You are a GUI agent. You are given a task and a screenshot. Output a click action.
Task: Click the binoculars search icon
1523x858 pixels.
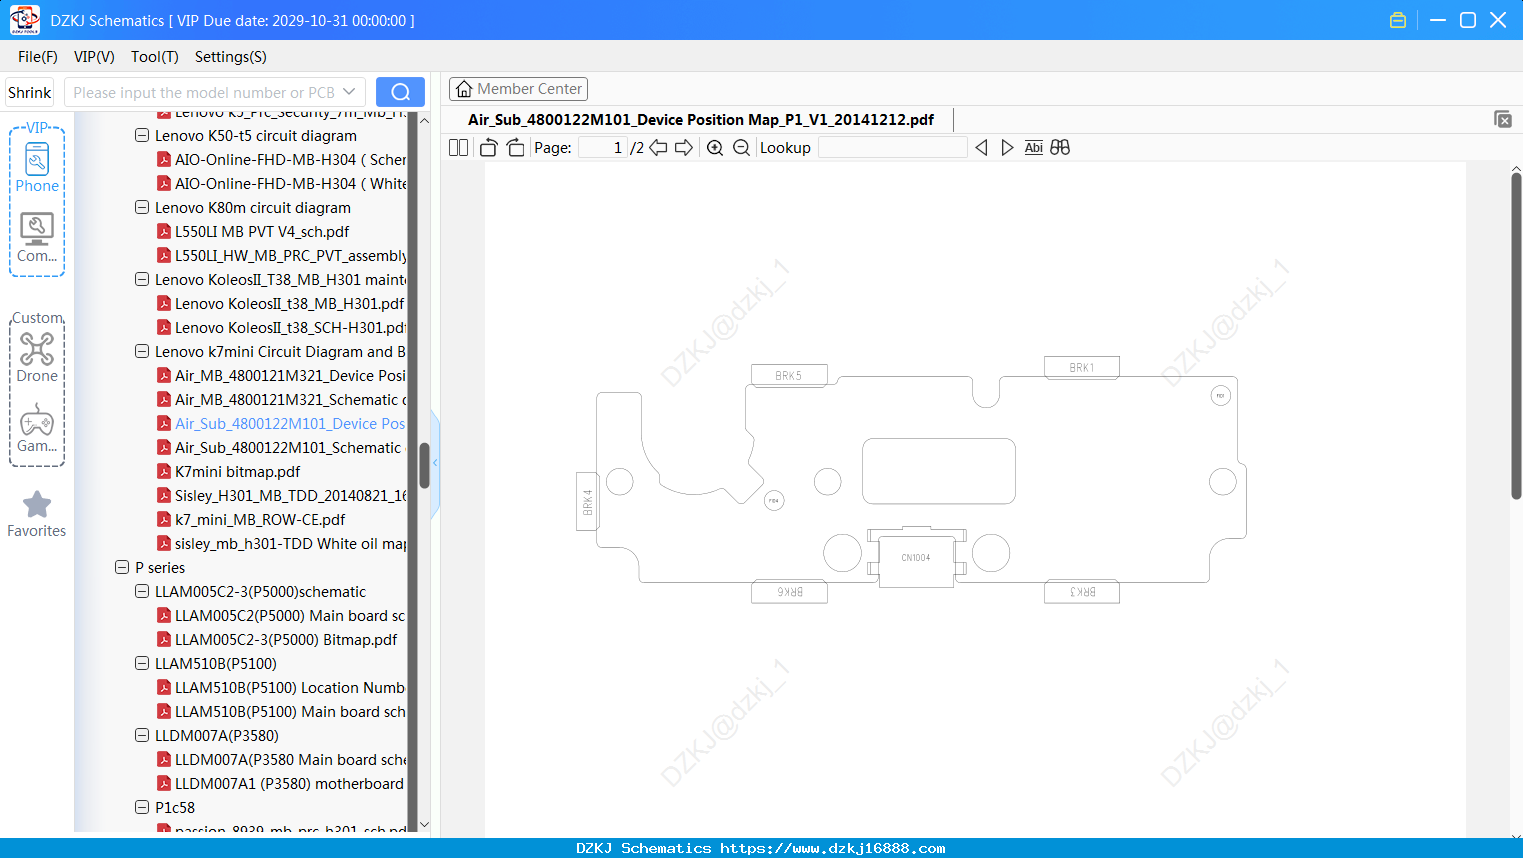(x=1060, y=147)
